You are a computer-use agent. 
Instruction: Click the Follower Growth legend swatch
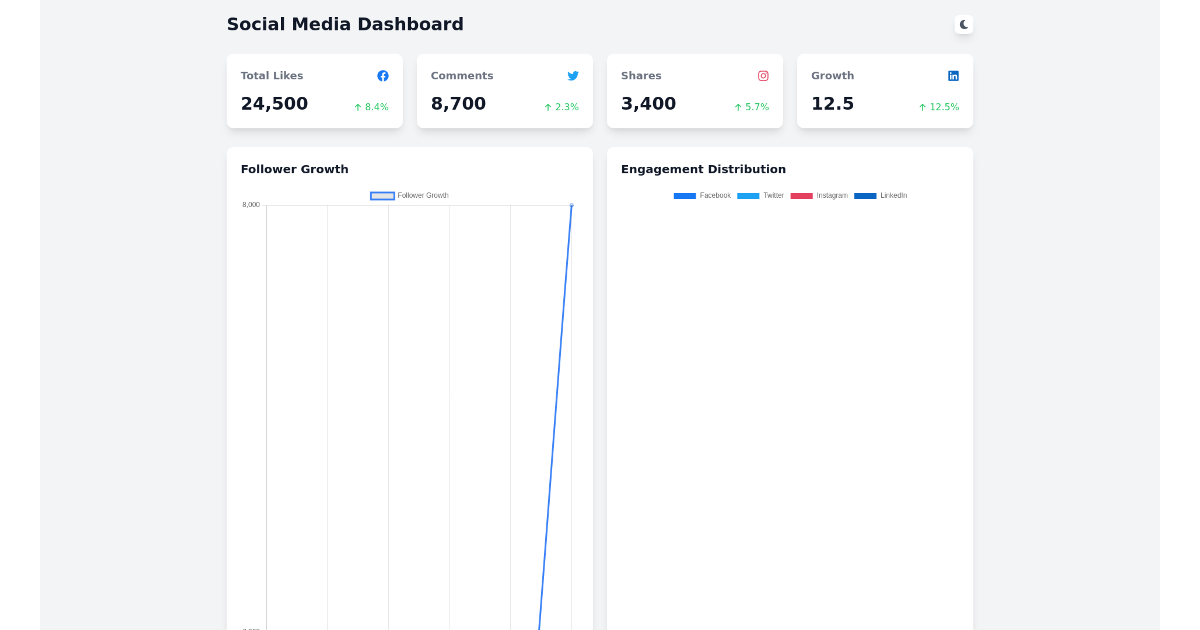[382, 195]
